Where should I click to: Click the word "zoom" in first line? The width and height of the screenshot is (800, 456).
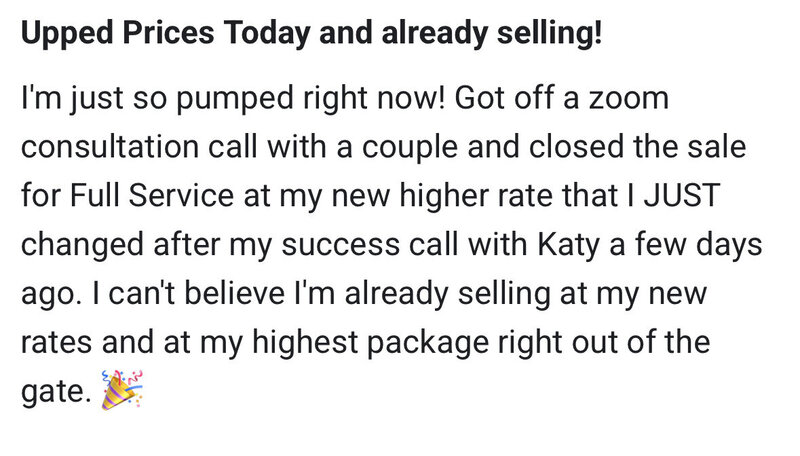point(627,101)
